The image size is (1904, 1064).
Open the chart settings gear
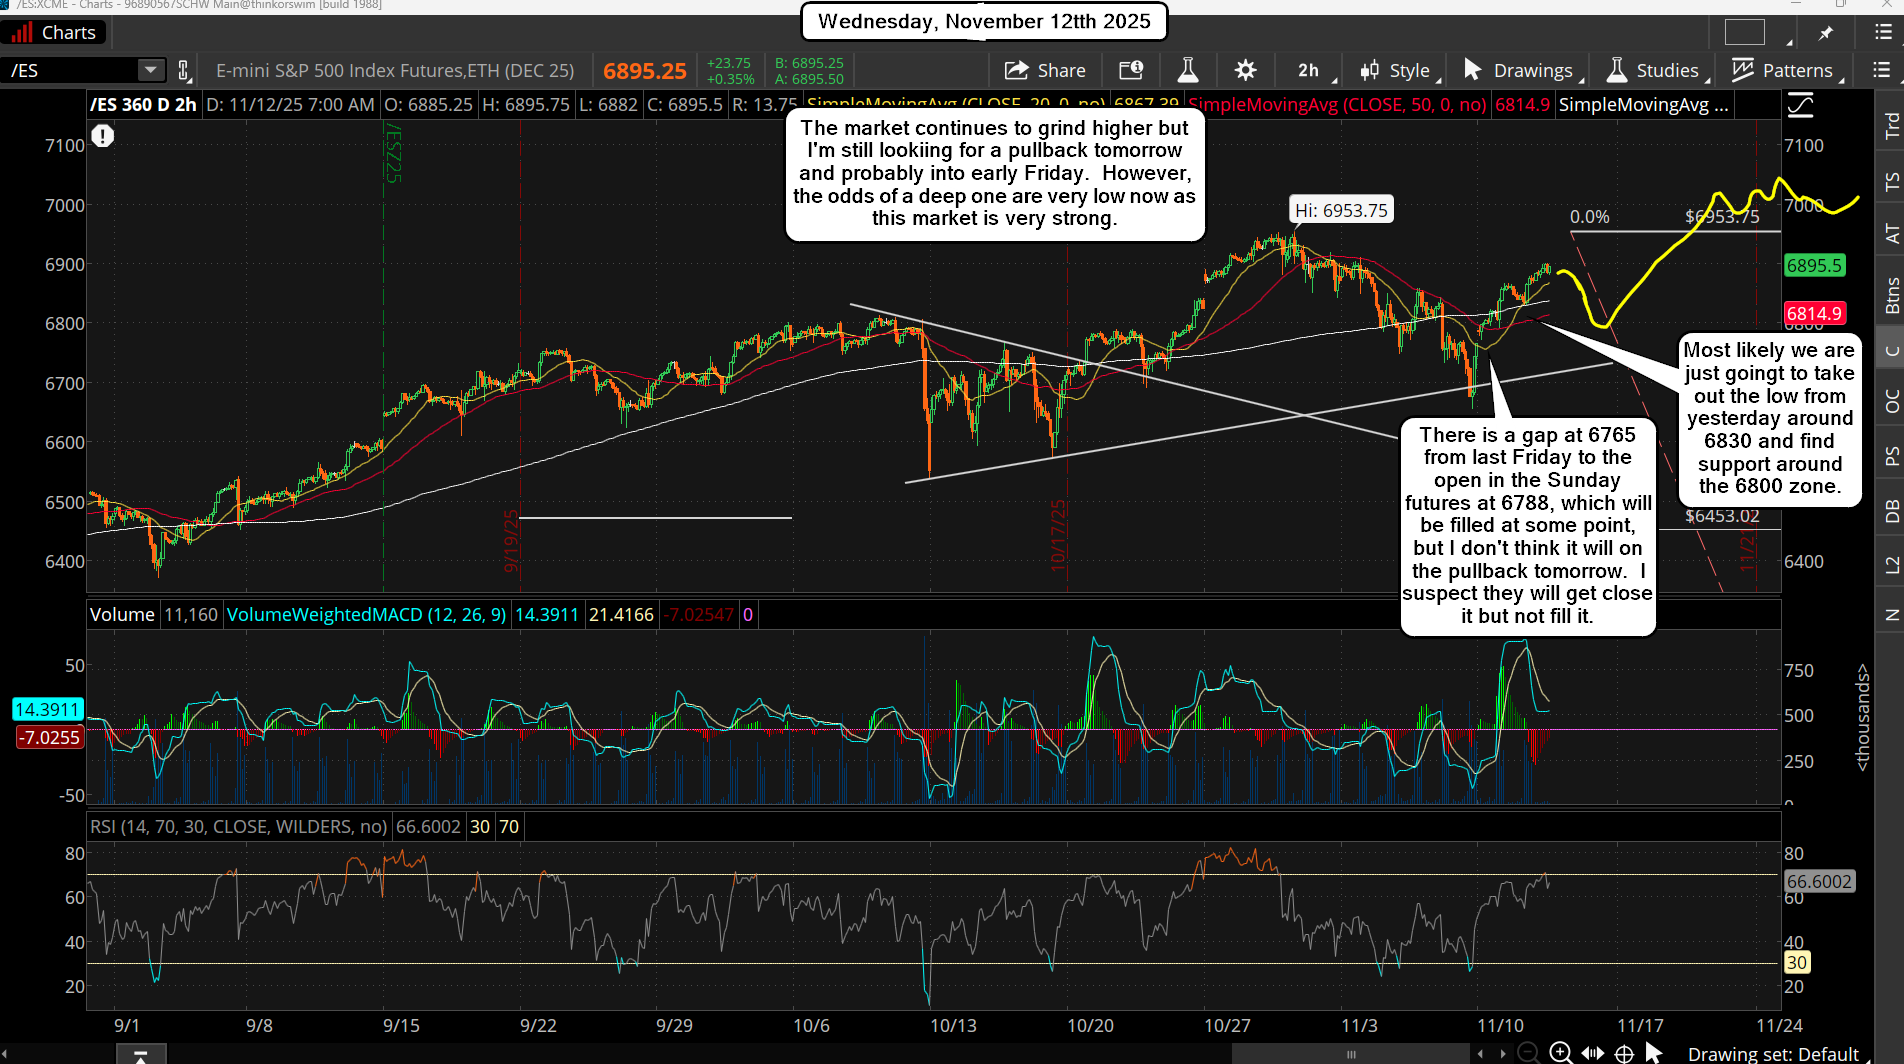coord(1245,70)
